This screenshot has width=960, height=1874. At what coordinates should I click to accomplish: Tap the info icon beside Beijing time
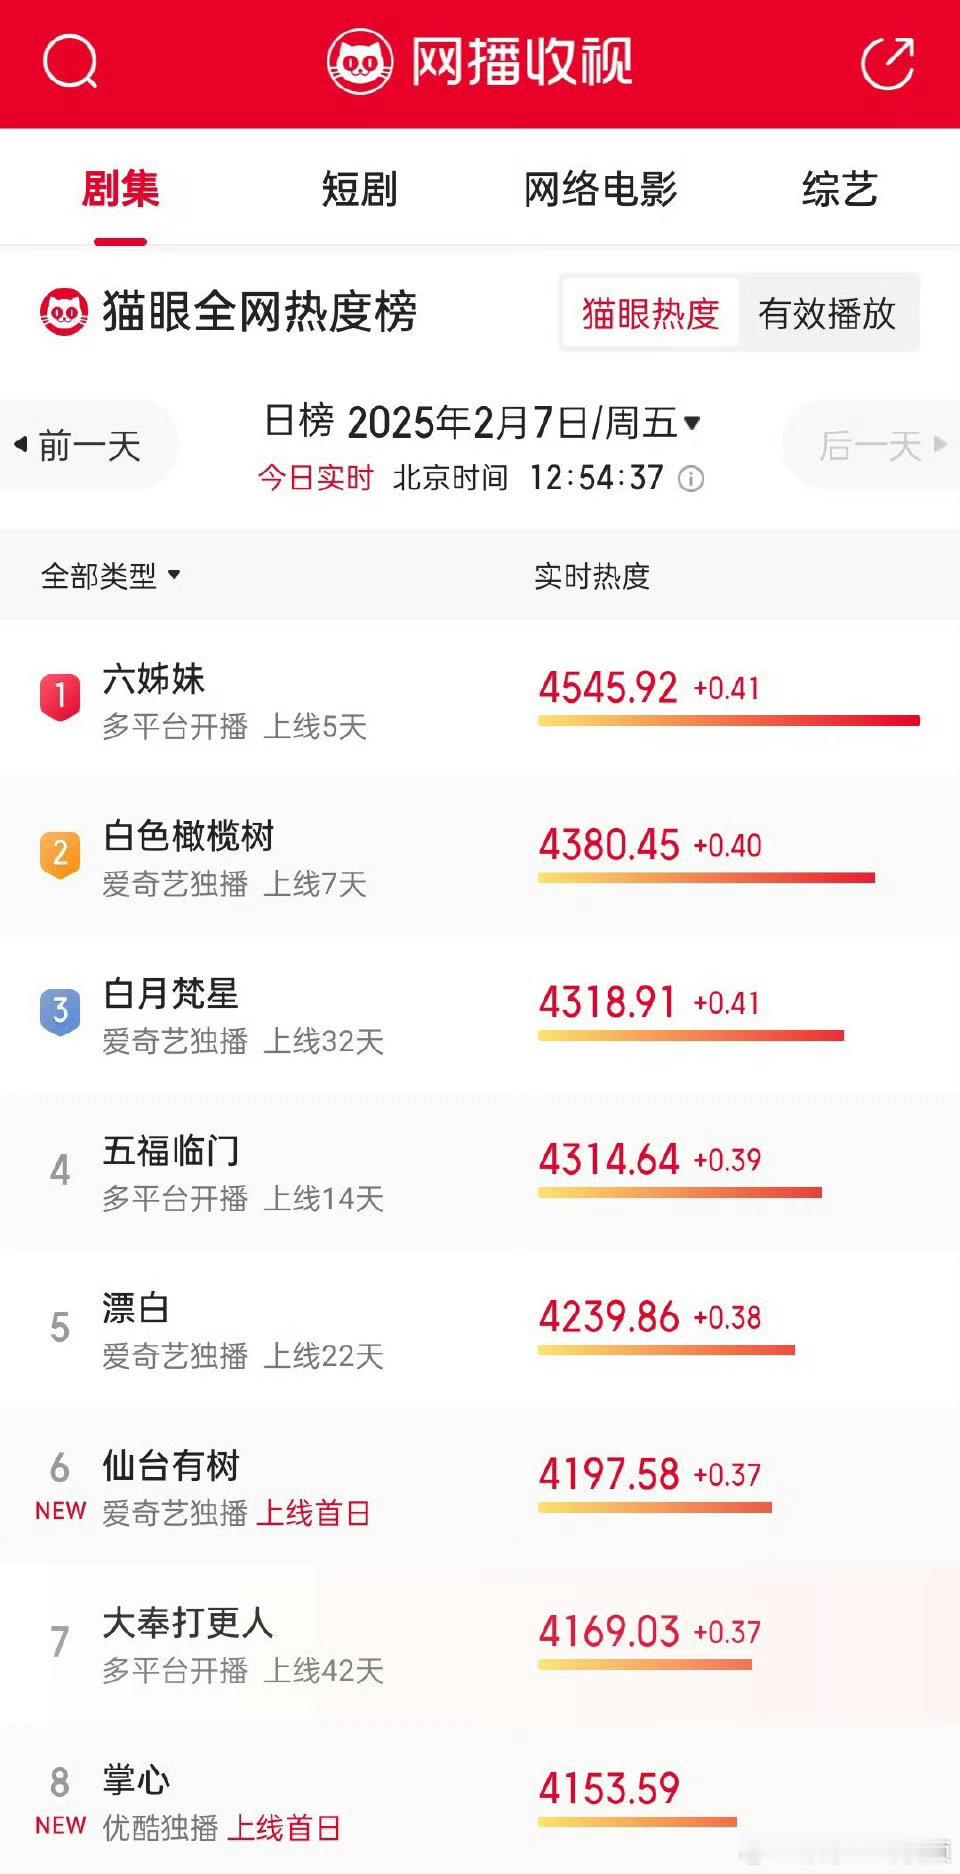pyautogui.click(x=691, y=479)
